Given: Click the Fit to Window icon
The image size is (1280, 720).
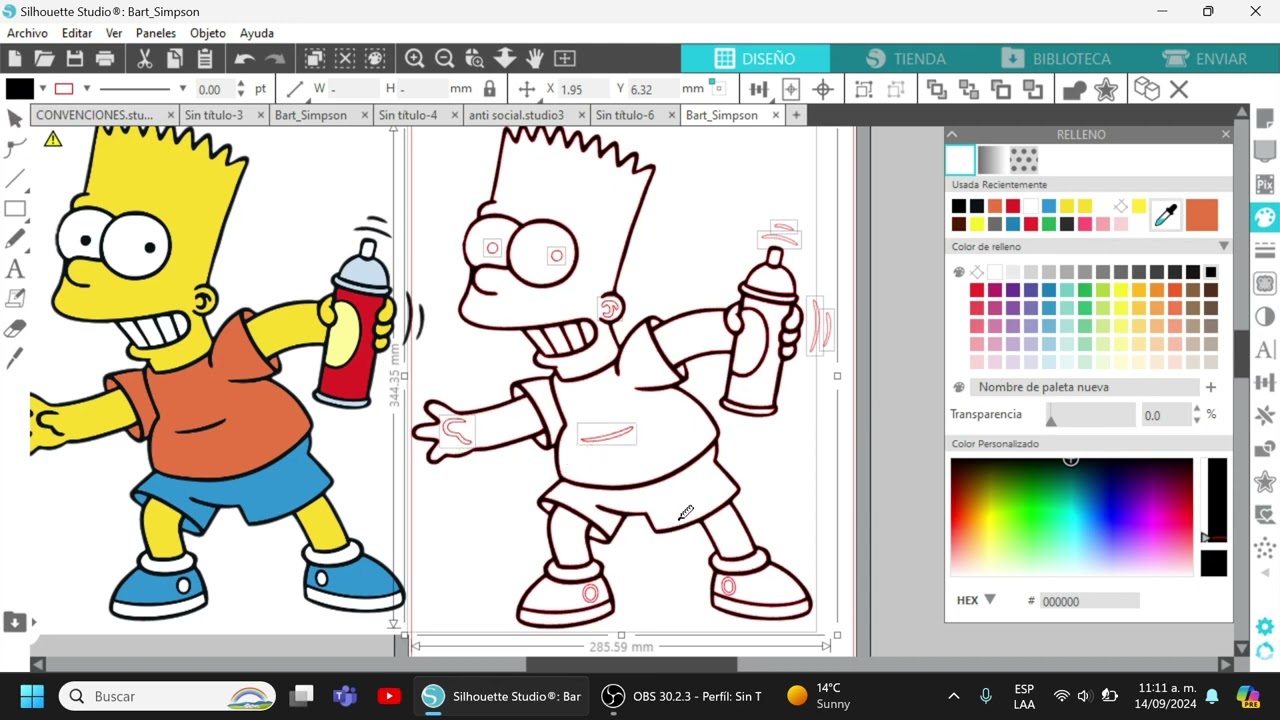Looking at the screenshot, I should point(565,58).
